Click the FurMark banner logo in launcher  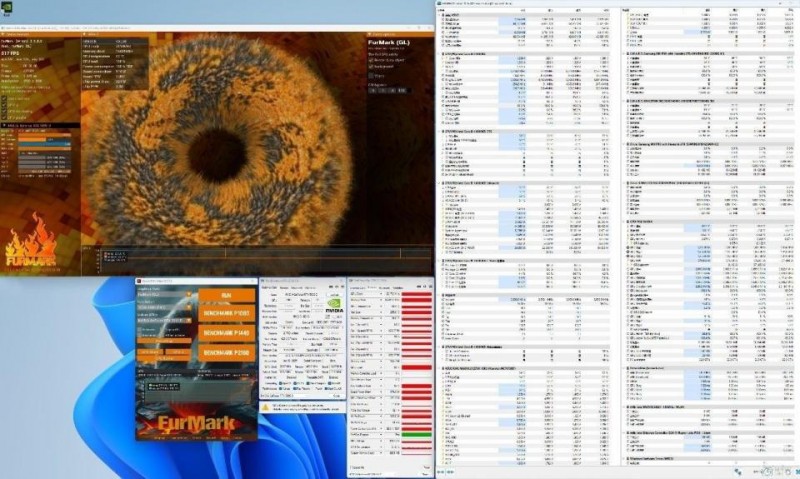click(x=195, y=423)
